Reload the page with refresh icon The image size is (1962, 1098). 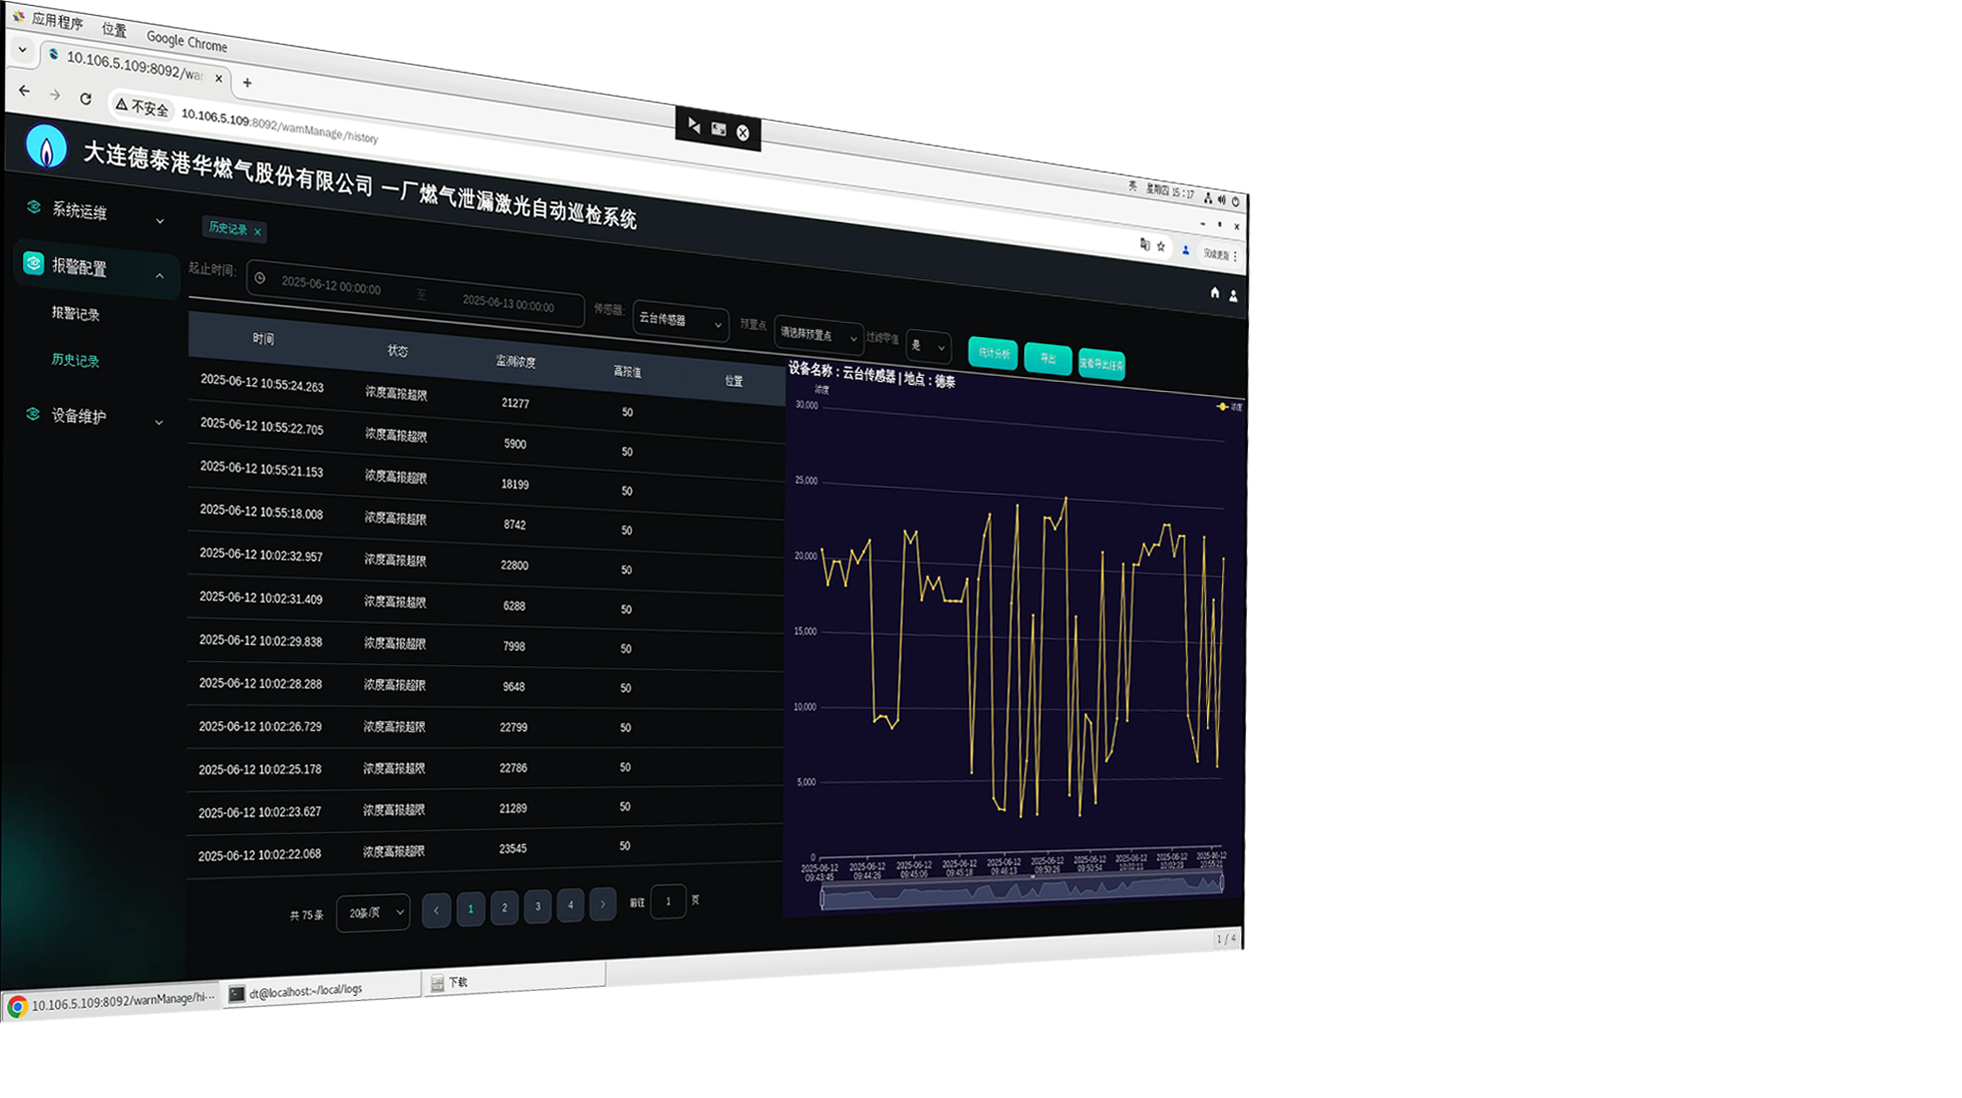86,99
